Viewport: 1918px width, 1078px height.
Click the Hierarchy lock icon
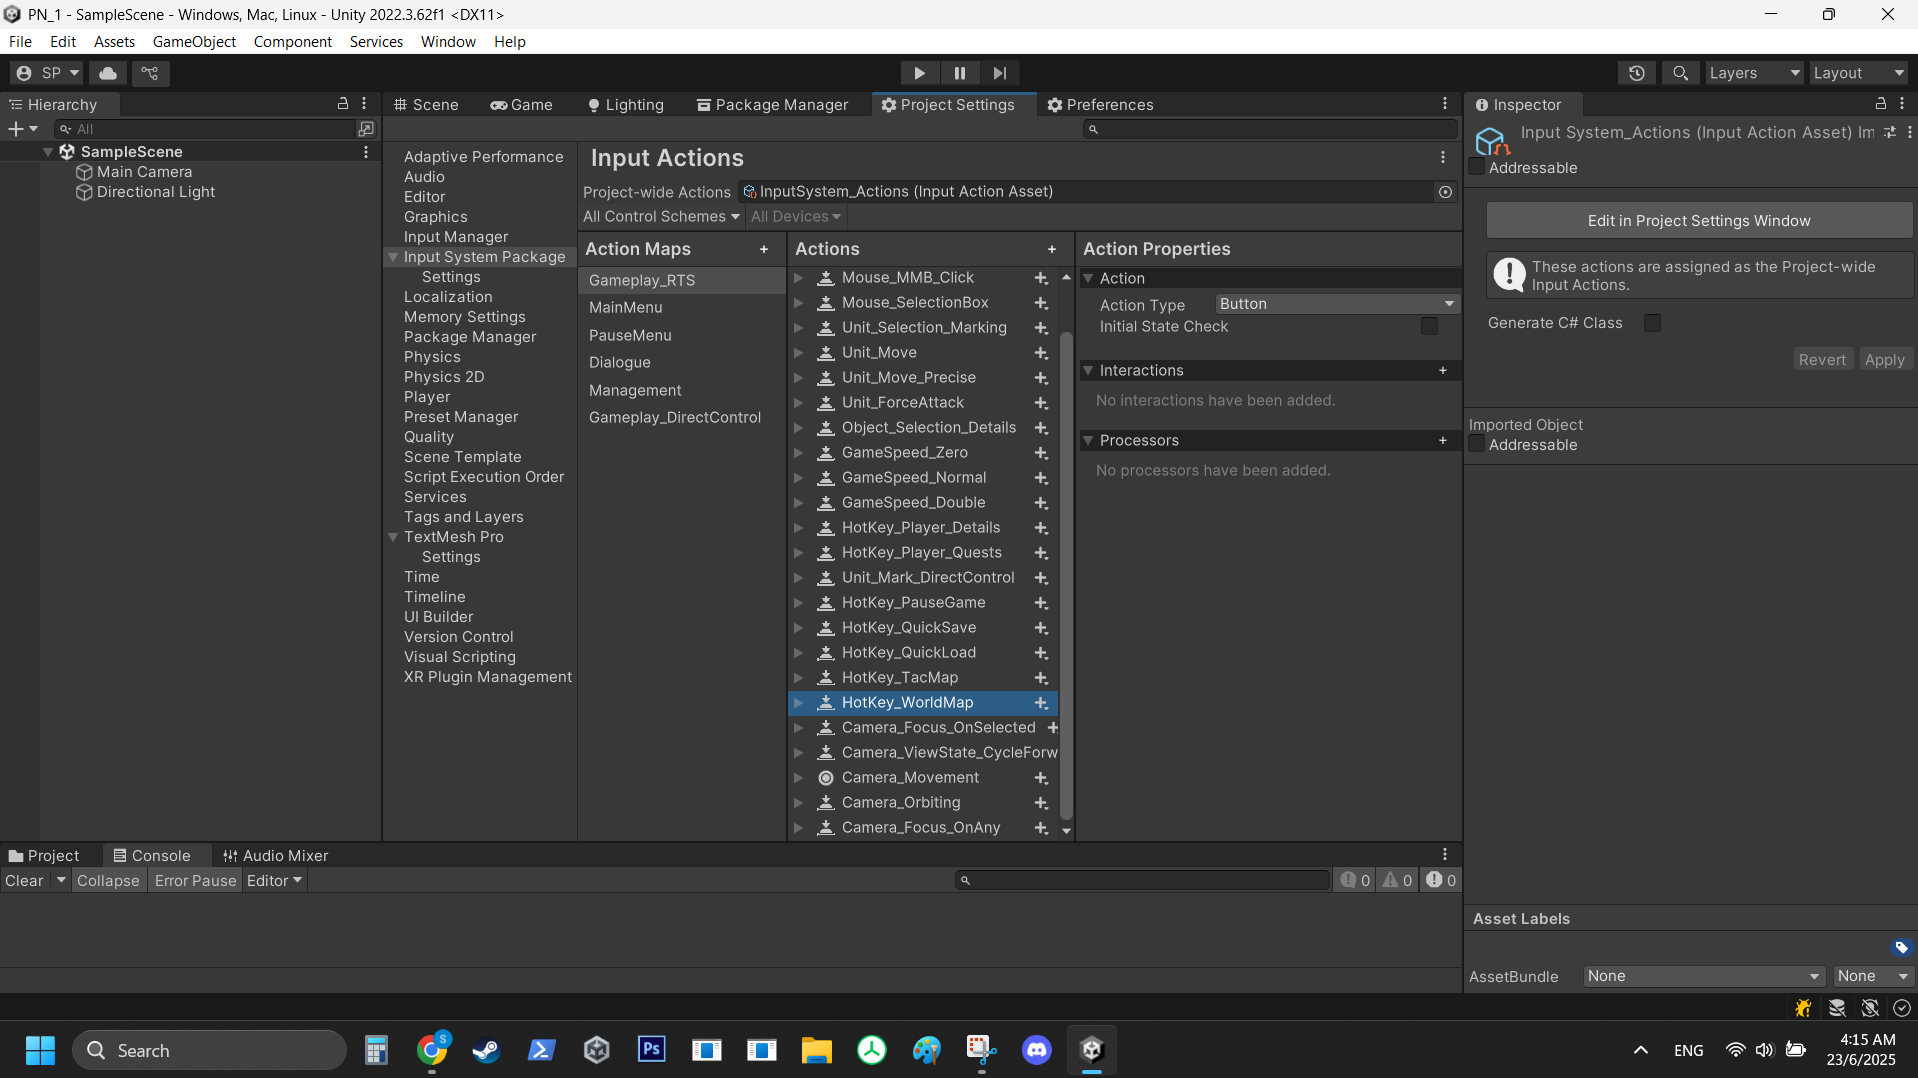click(x=343, y=104)
